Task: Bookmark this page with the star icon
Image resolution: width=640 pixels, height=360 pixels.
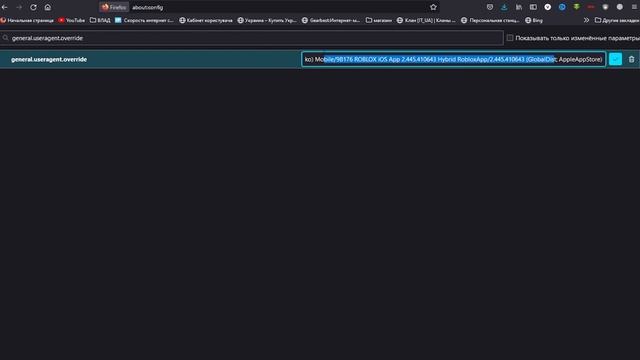Action: click(433, 7)
